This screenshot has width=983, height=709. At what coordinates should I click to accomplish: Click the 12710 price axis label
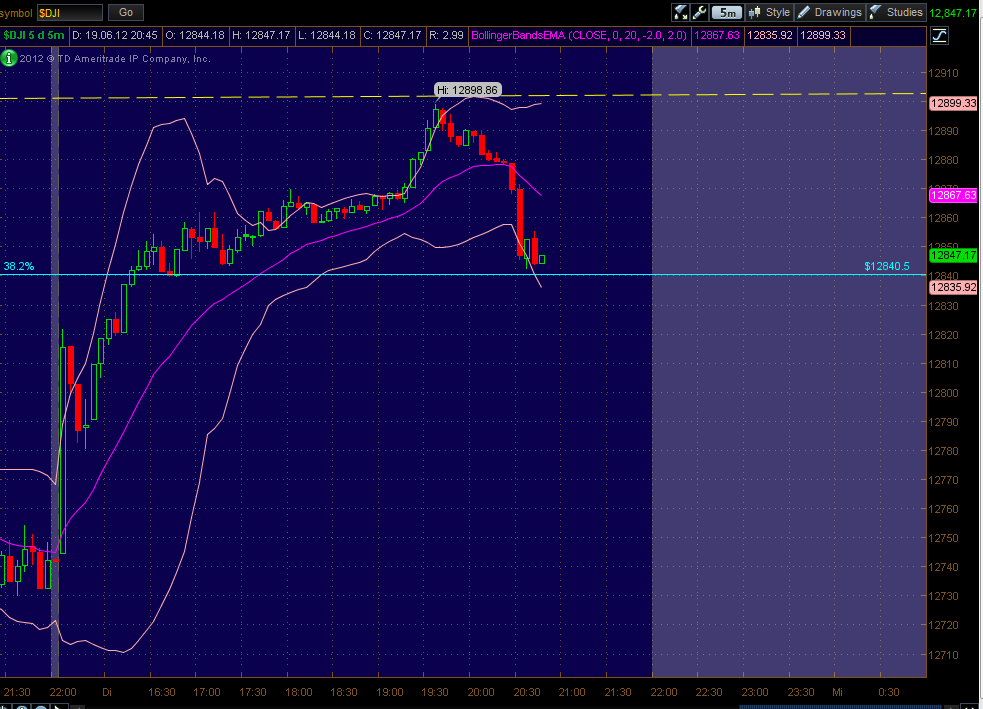pyautogui.click(x=944, y=655)
